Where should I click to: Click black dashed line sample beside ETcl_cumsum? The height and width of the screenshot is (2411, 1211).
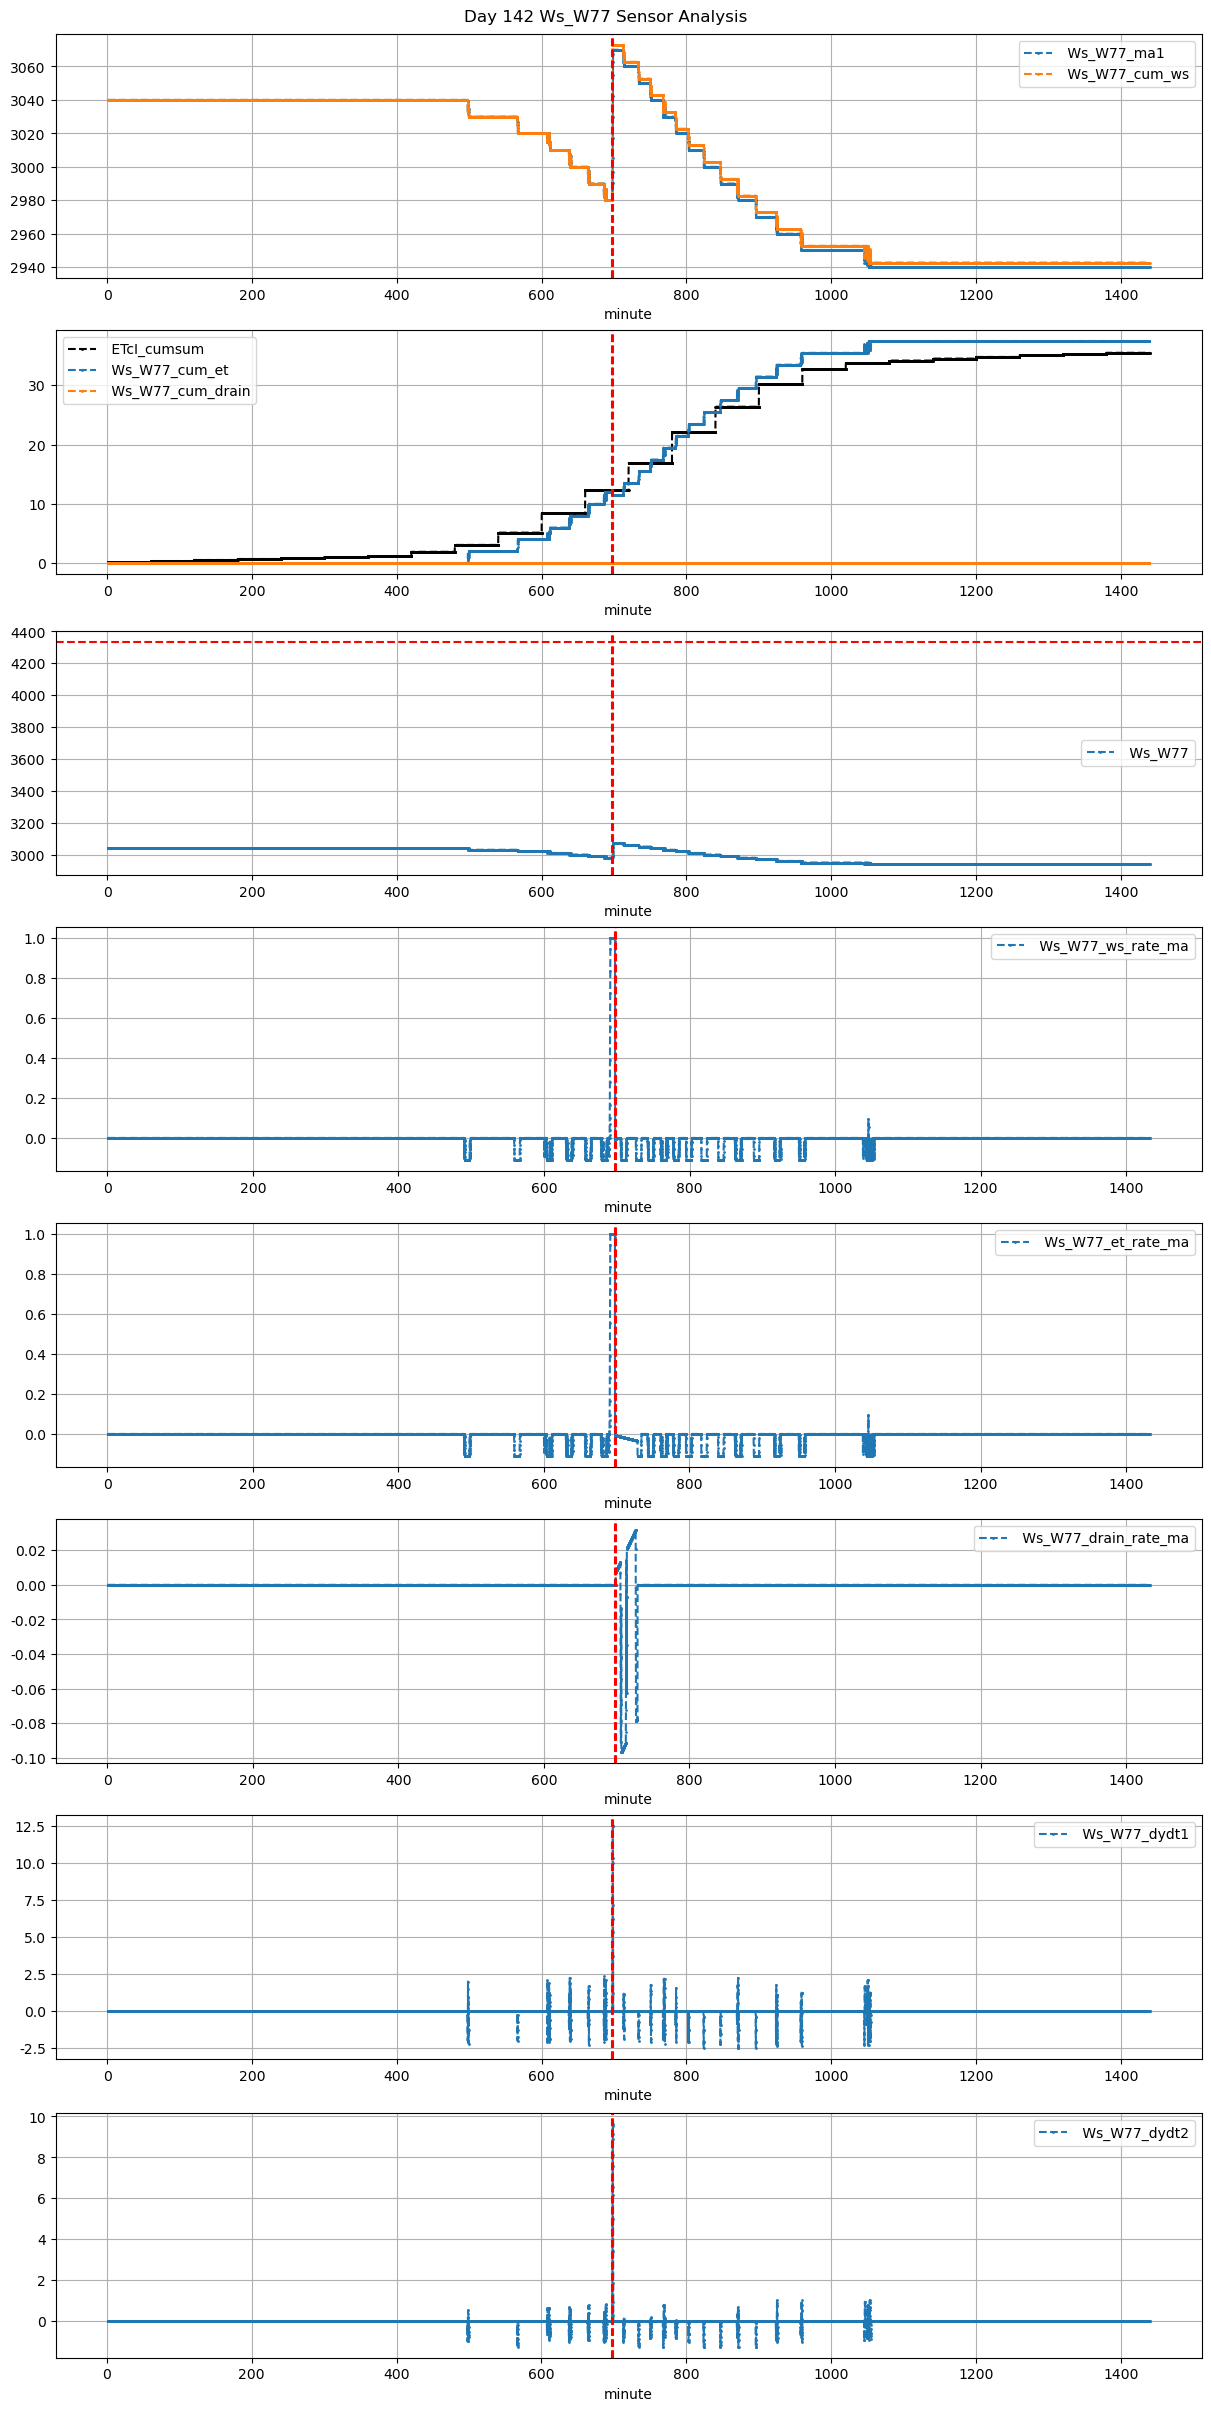tap(83, 349)
